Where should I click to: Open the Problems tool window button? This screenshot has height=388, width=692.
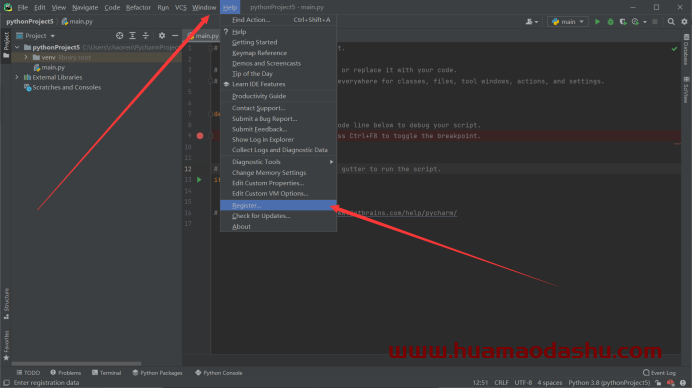coord(66,373)
